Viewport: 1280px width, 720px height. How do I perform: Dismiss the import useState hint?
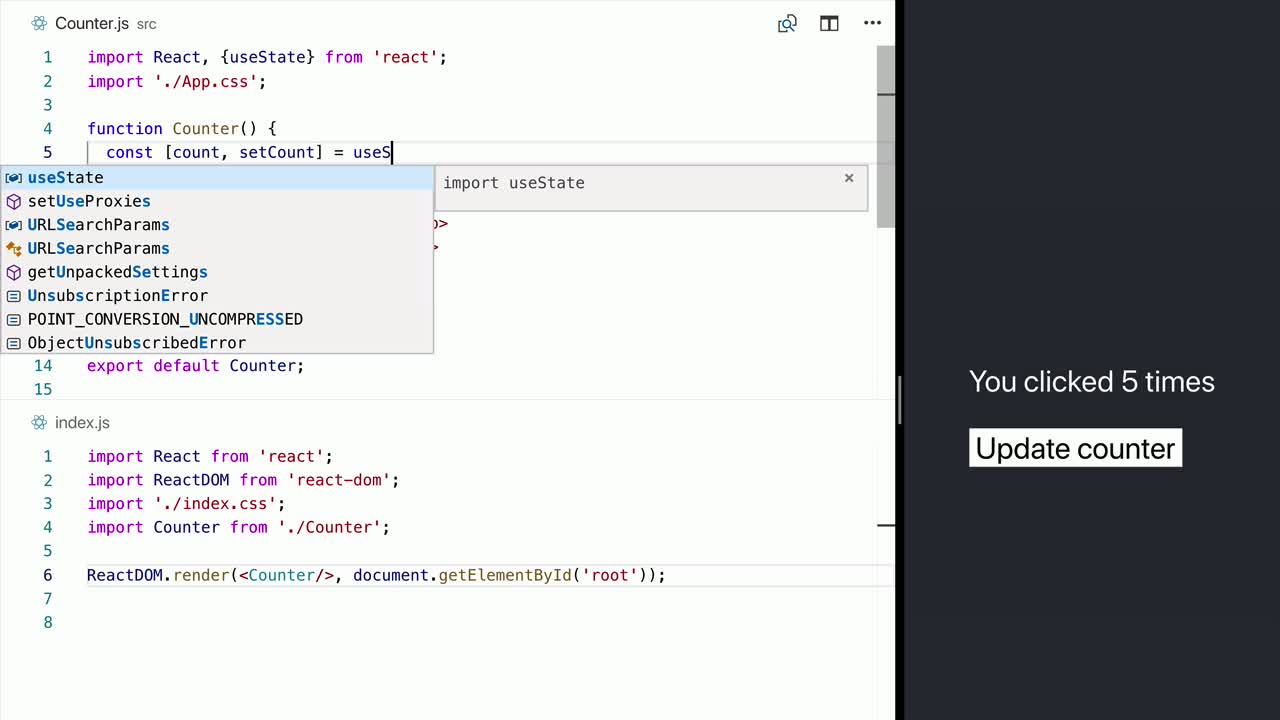[848, 177]
